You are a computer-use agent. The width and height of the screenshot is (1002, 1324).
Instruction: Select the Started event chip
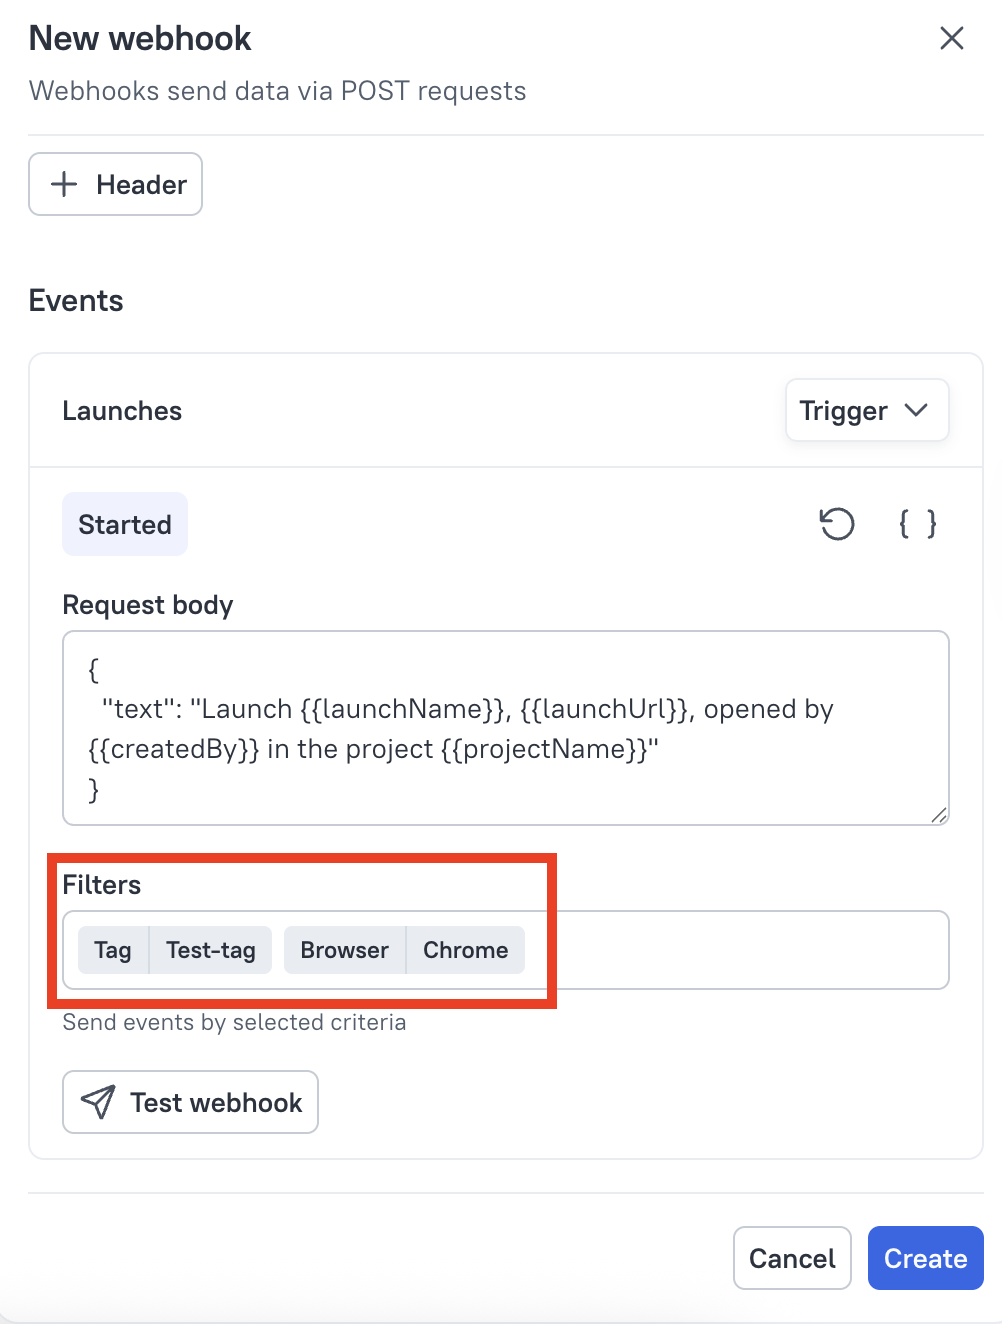[x=125, y=524]
